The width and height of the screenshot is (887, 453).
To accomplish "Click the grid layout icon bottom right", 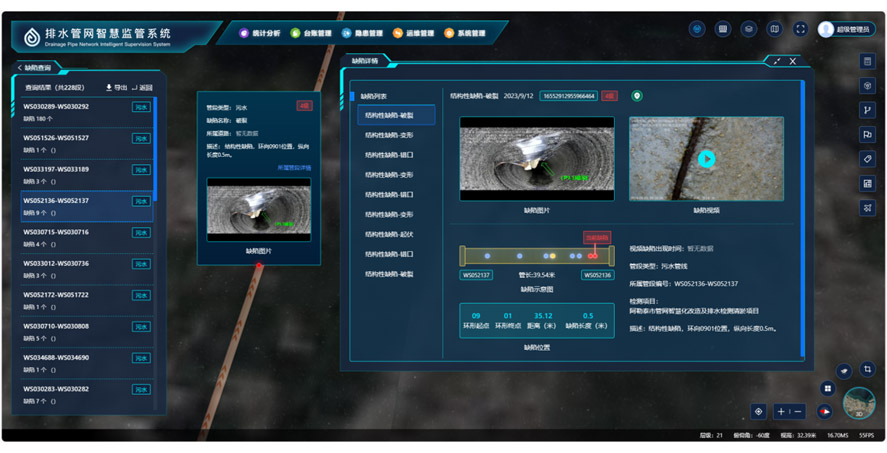I will click(x=828, y=389).
